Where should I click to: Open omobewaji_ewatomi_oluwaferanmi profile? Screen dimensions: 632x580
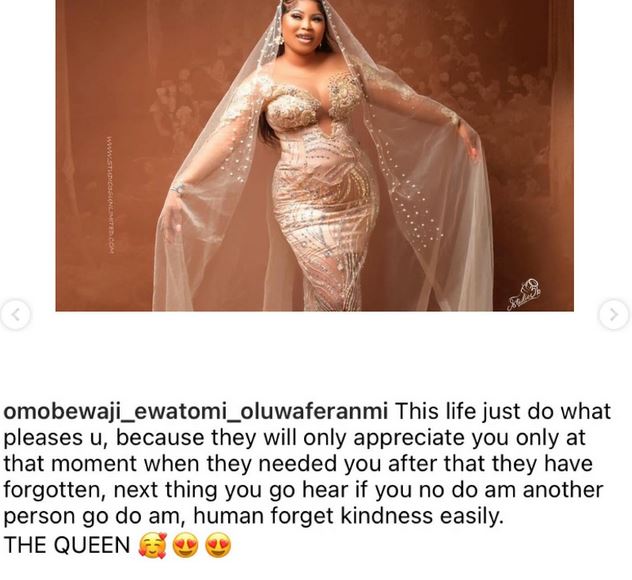(195, 412)
